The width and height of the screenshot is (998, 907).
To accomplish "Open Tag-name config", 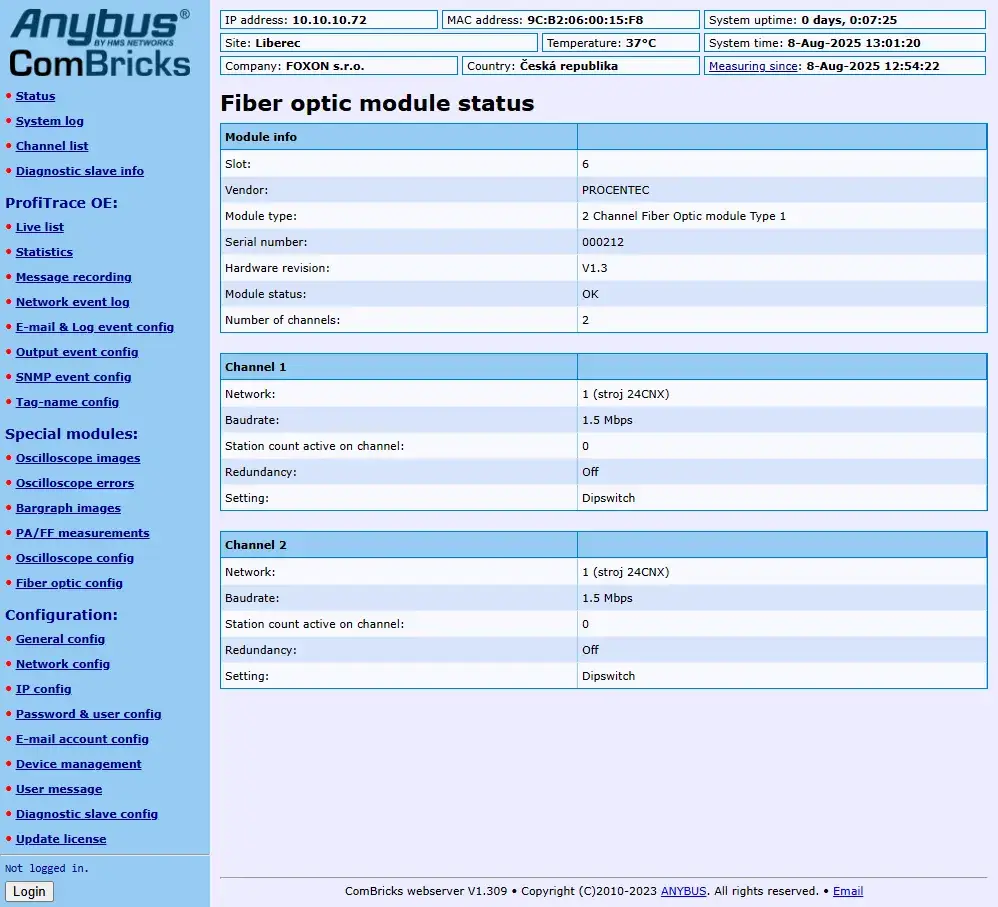I will [67, 402].
